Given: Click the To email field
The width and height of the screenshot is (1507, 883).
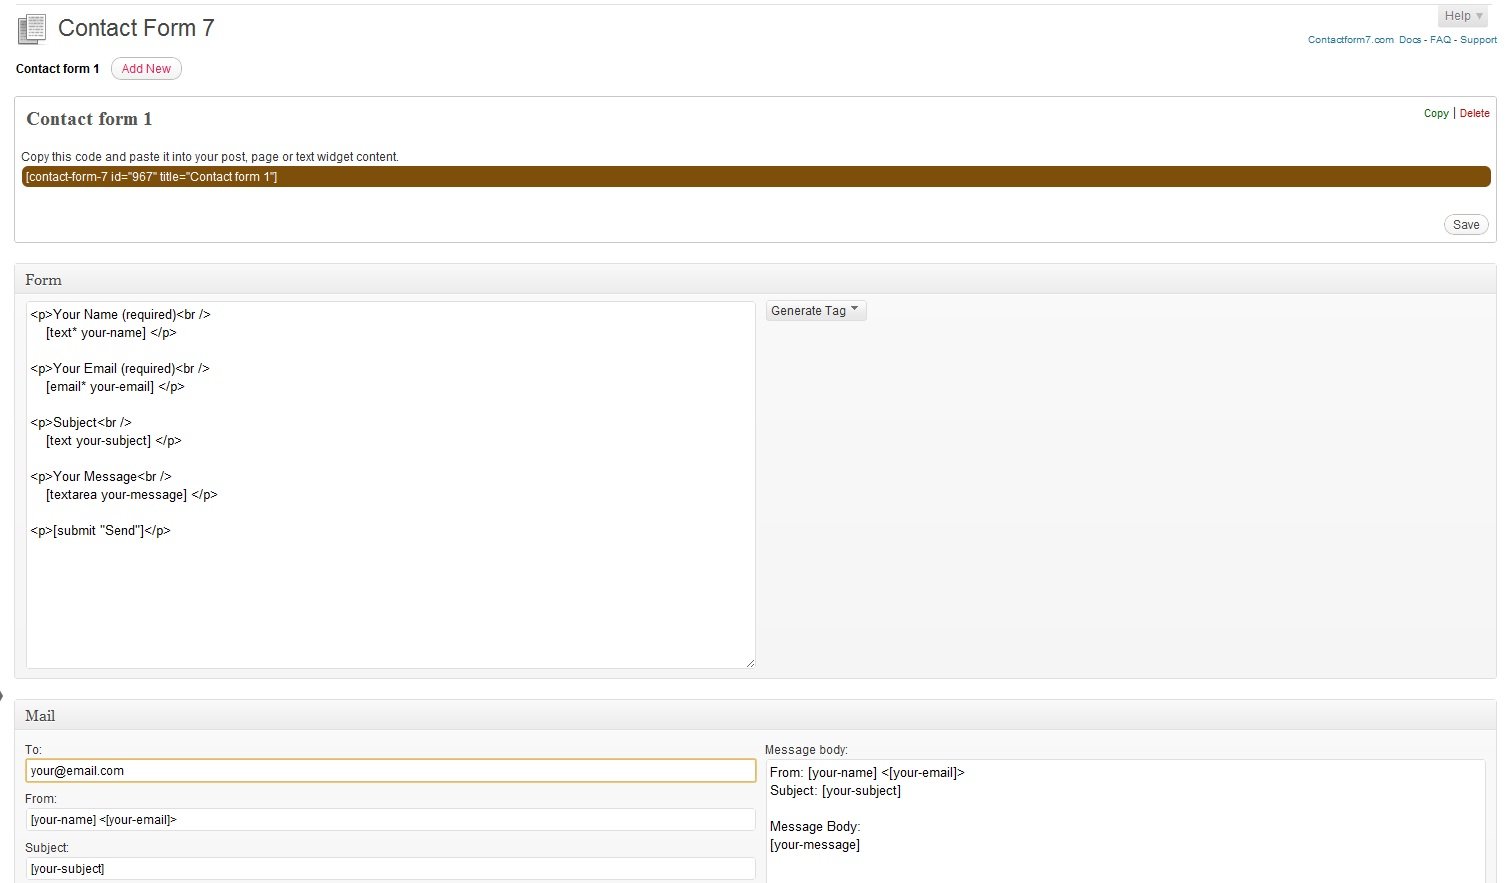Looking at the screenshot, I should click(390, 771).
